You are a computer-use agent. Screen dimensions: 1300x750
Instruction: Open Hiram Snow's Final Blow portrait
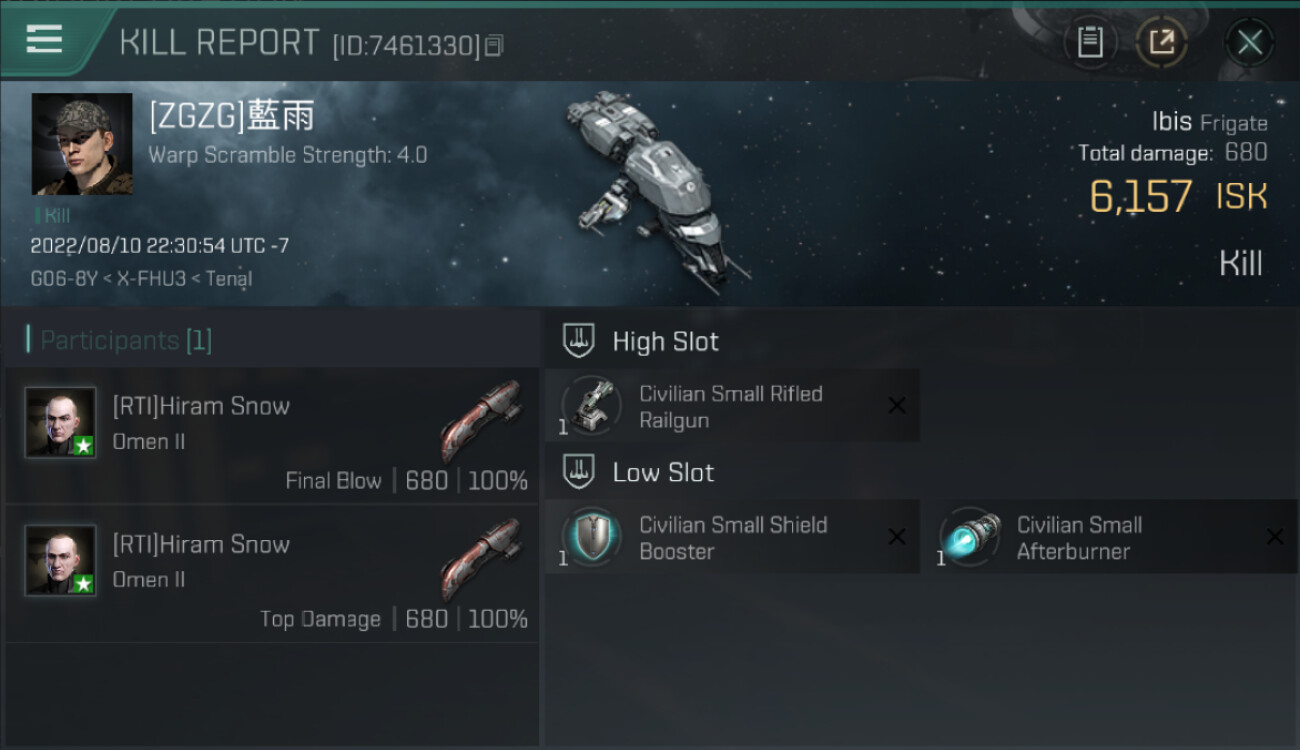(x=61, y=422)
